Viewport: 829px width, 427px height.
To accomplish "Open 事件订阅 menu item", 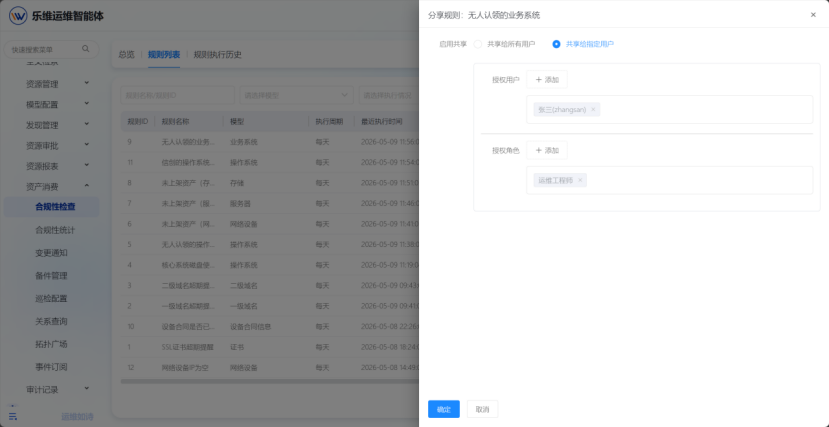I will (x=51, y=367).
